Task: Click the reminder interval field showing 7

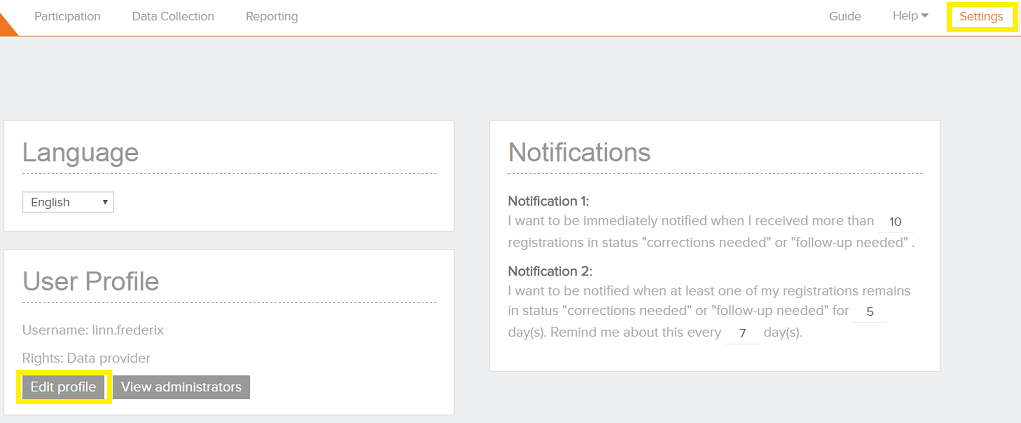Action: tap(742, 333)
